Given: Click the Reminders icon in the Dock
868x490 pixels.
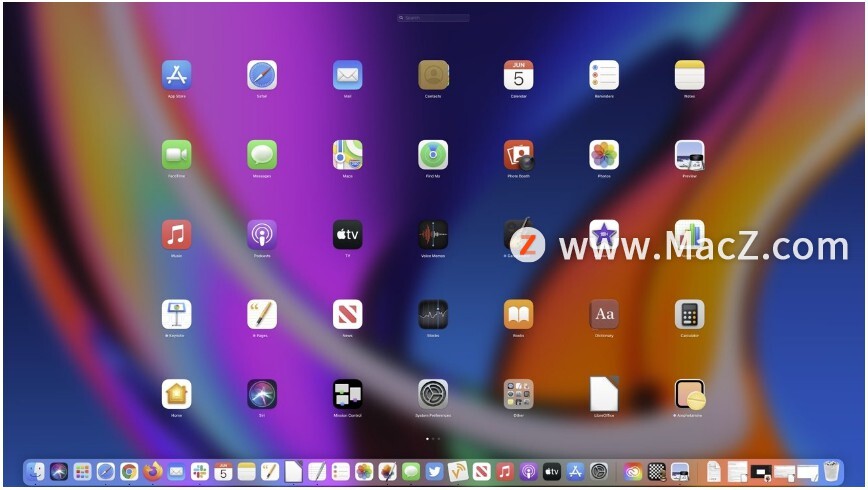Looking at the screenshot, I should click(340, 472).
